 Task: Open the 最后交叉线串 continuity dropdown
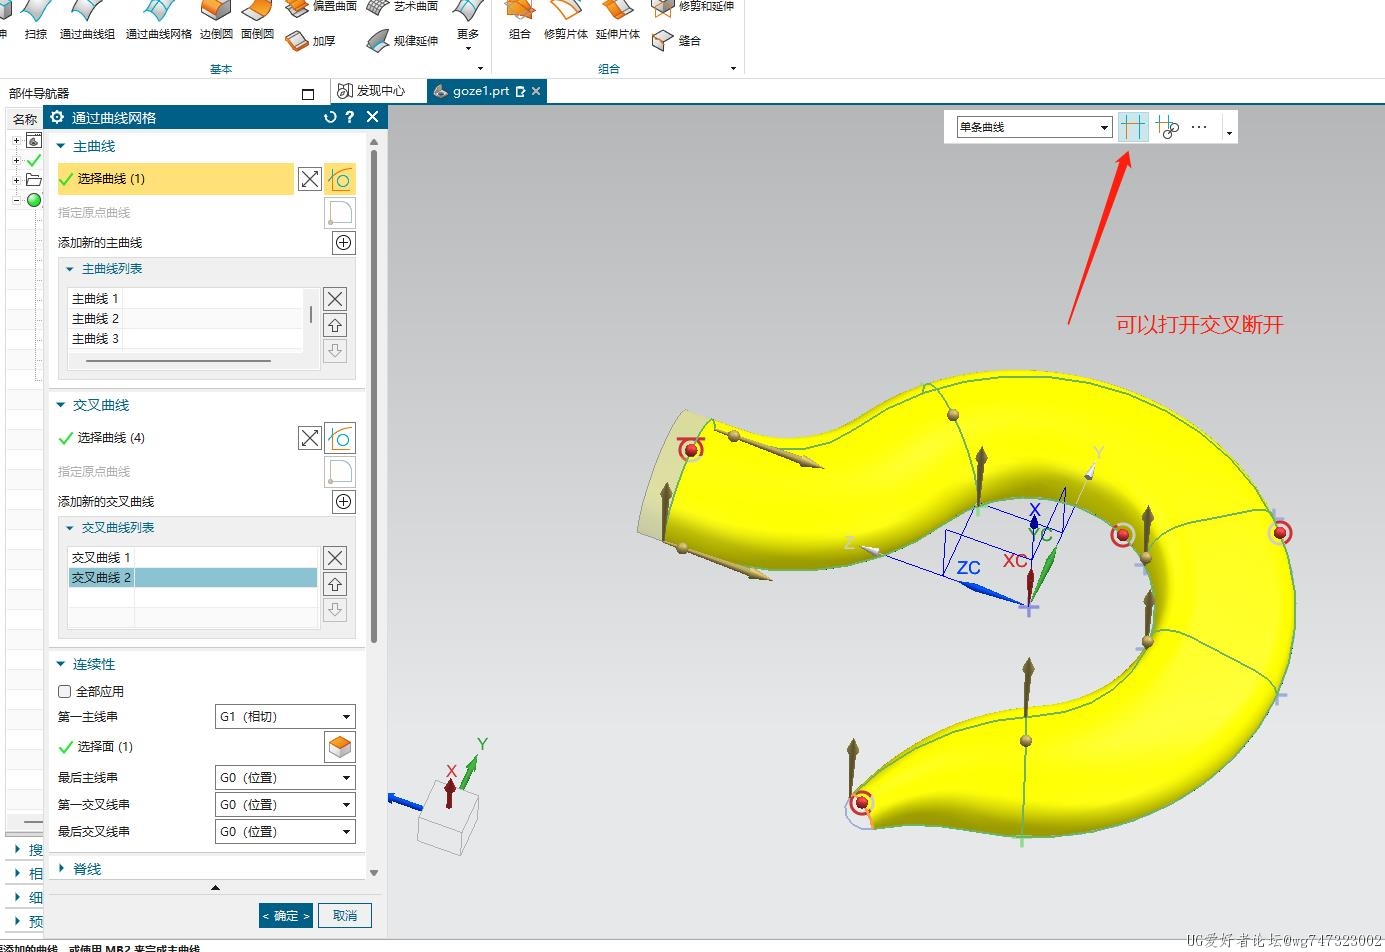(x=285, y=832)
